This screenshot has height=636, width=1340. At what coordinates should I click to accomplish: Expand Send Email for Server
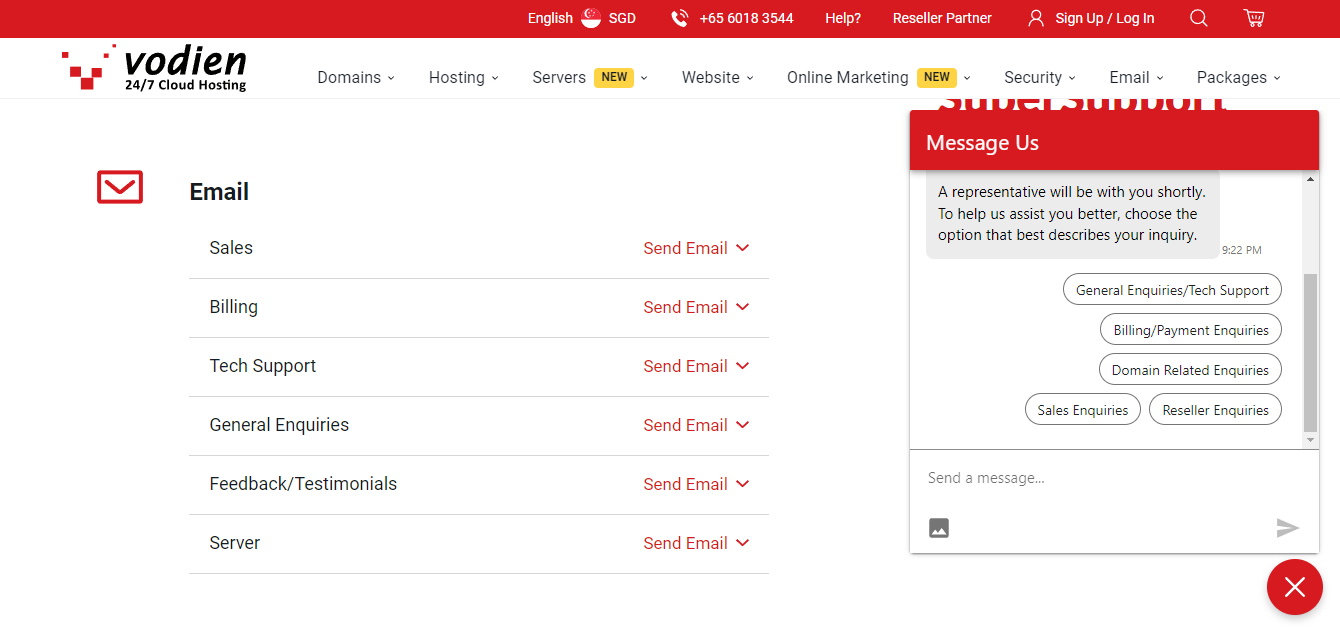coord(696,543)
